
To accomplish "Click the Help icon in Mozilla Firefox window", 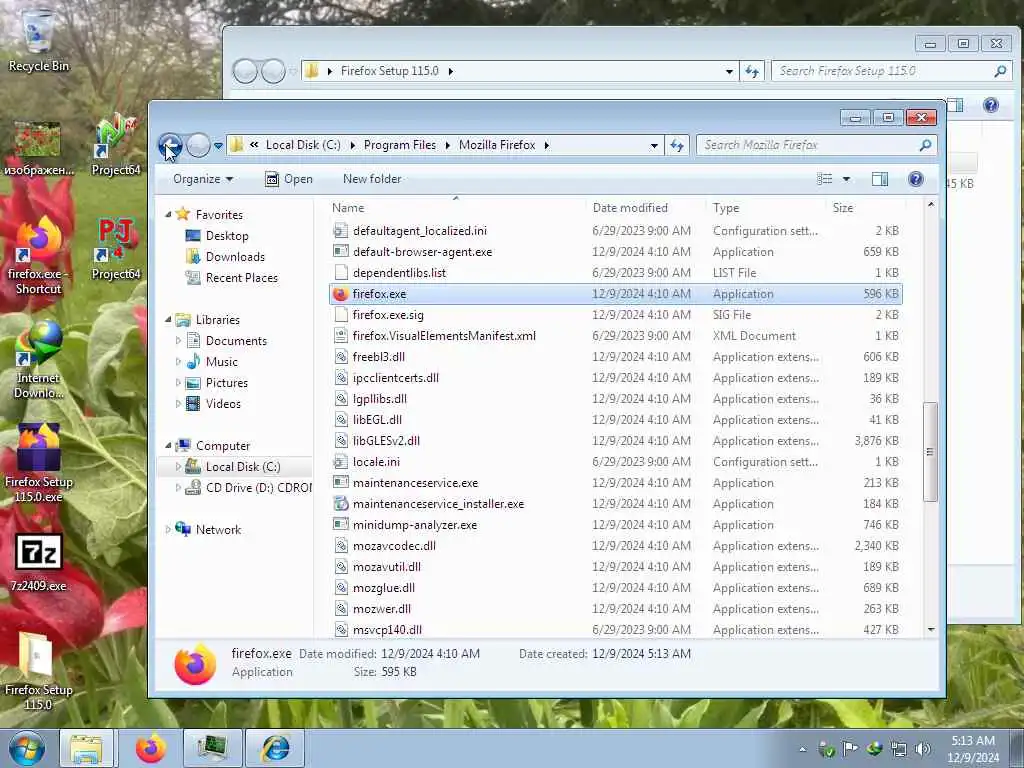I will pos(916,179).
